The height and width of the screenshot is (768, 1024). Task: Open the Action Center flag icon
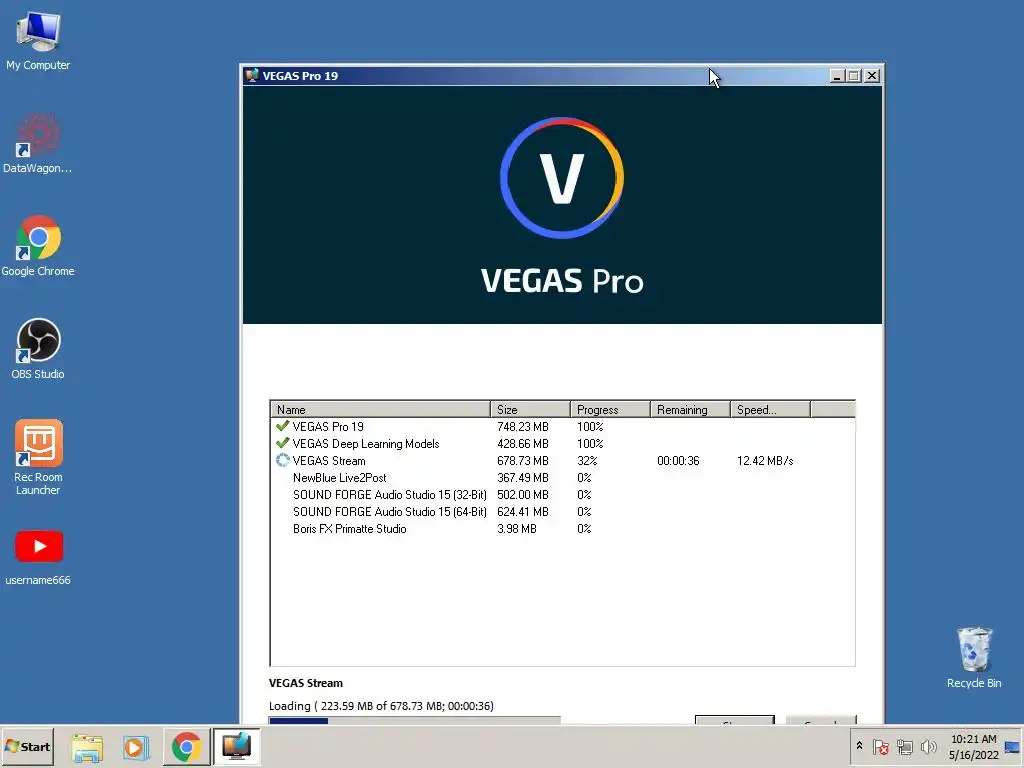880,746
